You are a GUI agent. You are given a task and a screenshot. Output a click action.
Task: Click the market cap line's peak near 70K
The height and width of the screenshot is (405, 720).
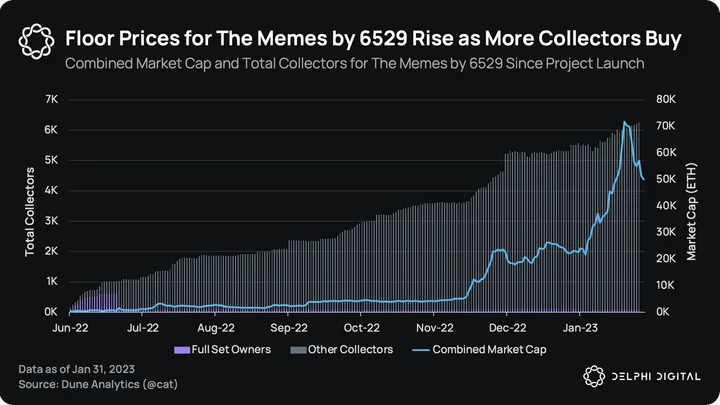pyautogui.click(x=624, y=122)
